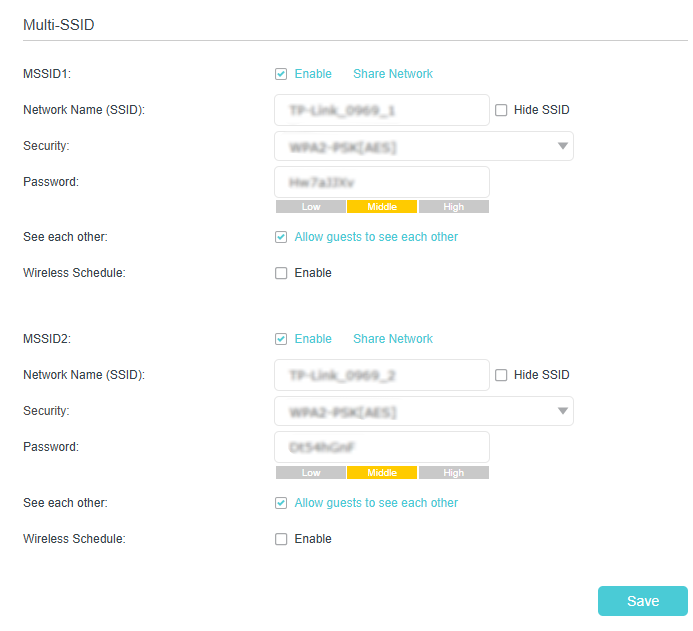Click MSSID2 Middle password strength segment
Screen dimensions: 693x631
click(382, 473)
